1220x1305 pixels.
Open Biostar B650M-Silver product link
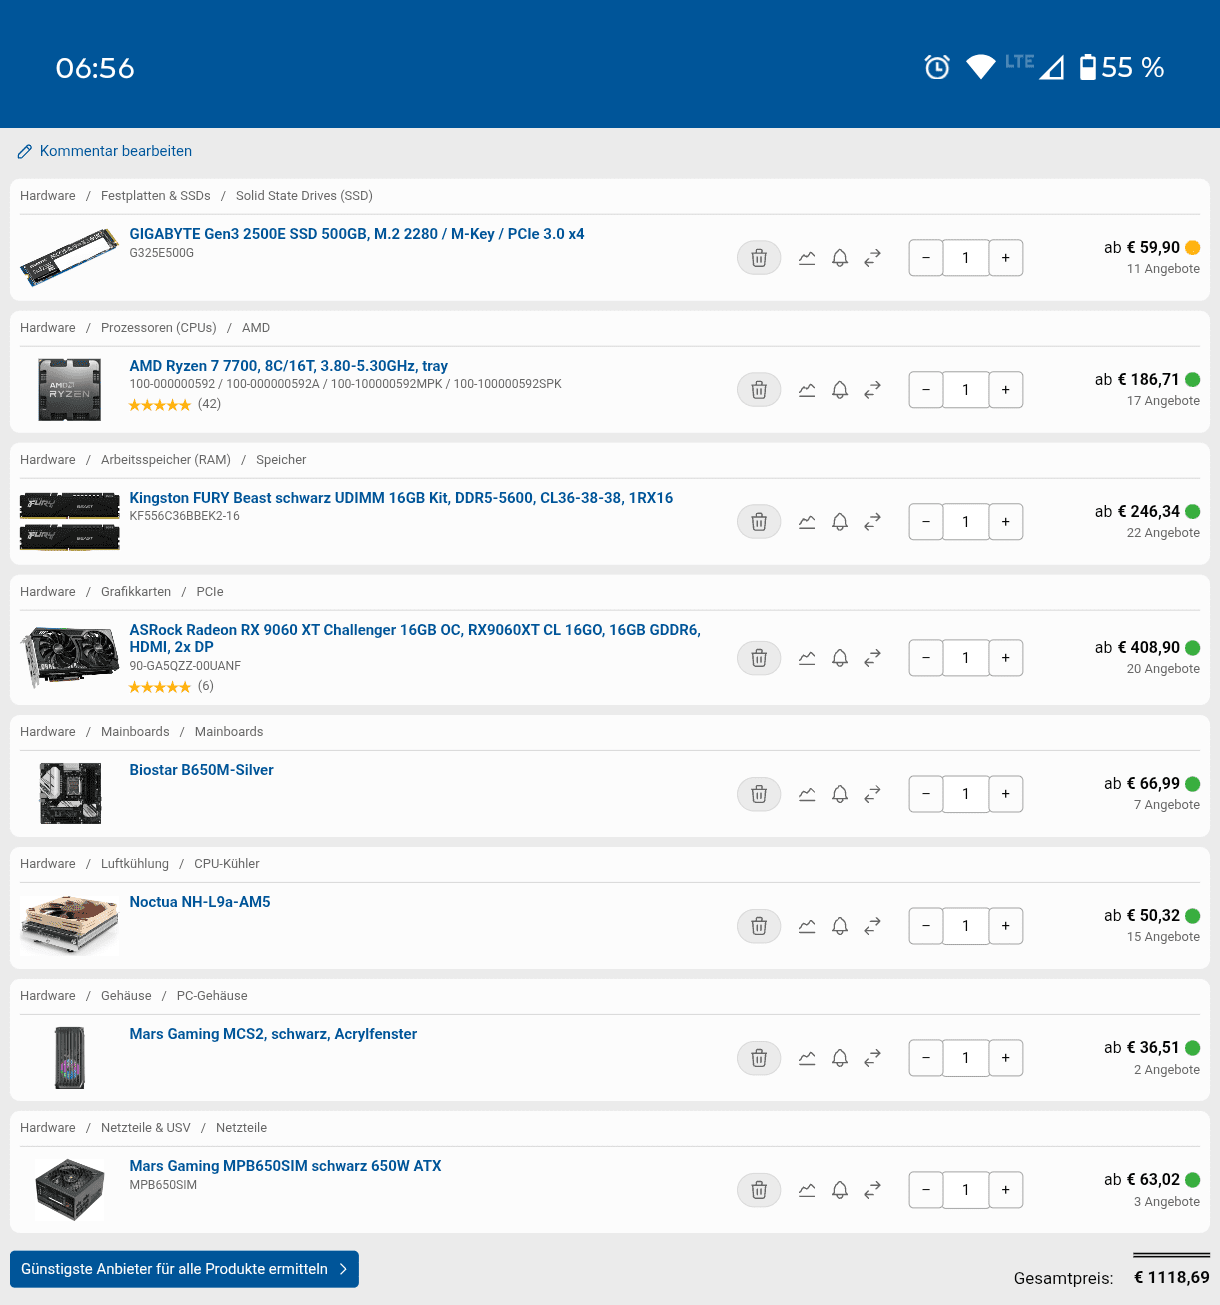click(201, 770)
